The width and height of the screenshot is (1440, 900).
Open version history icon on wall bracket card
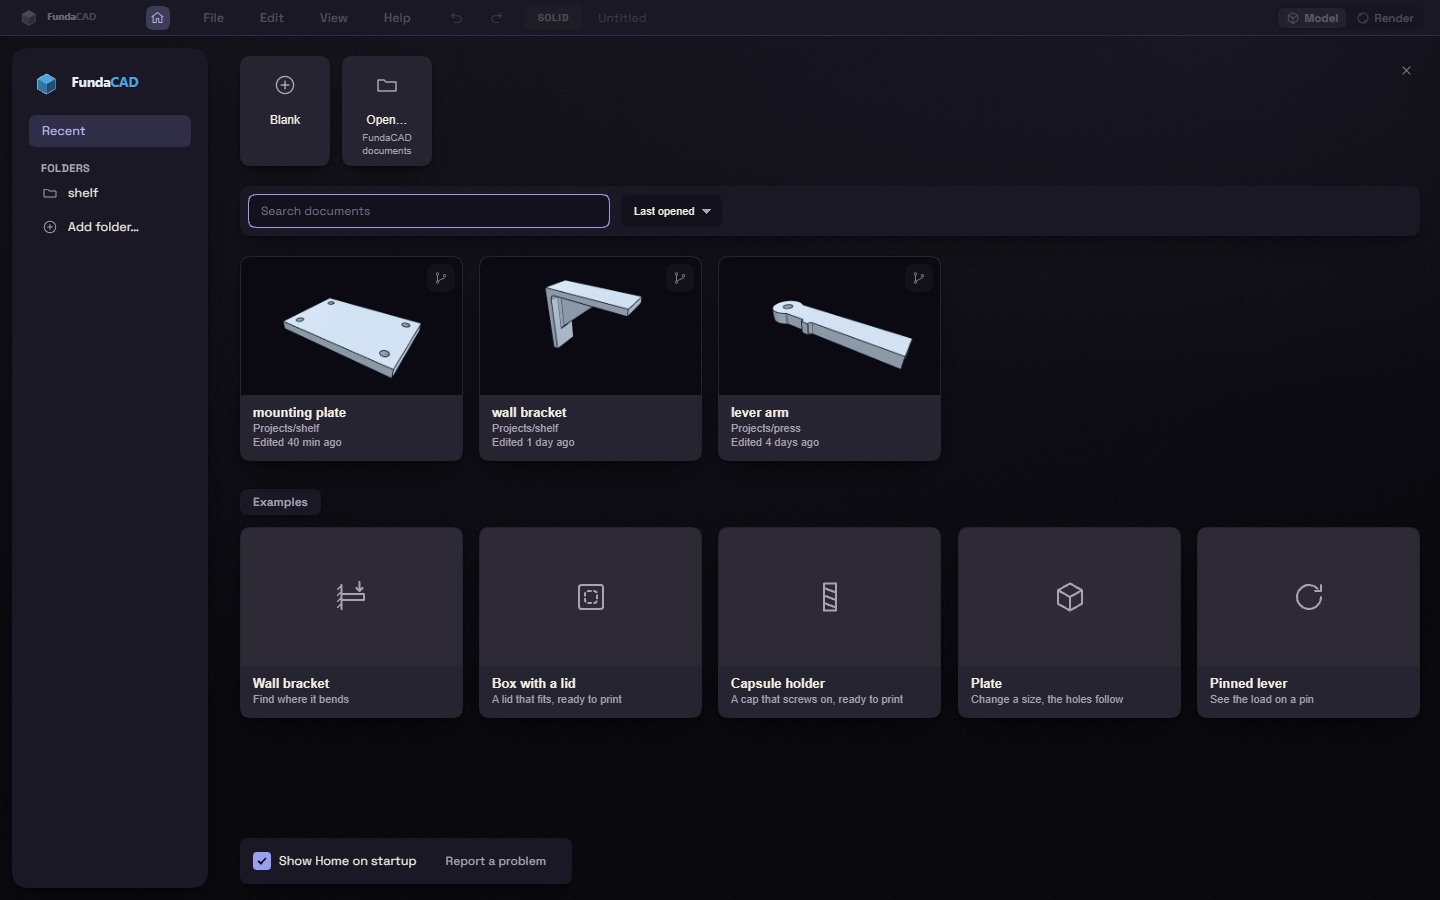pyautogui.click(x=679, y=278)
